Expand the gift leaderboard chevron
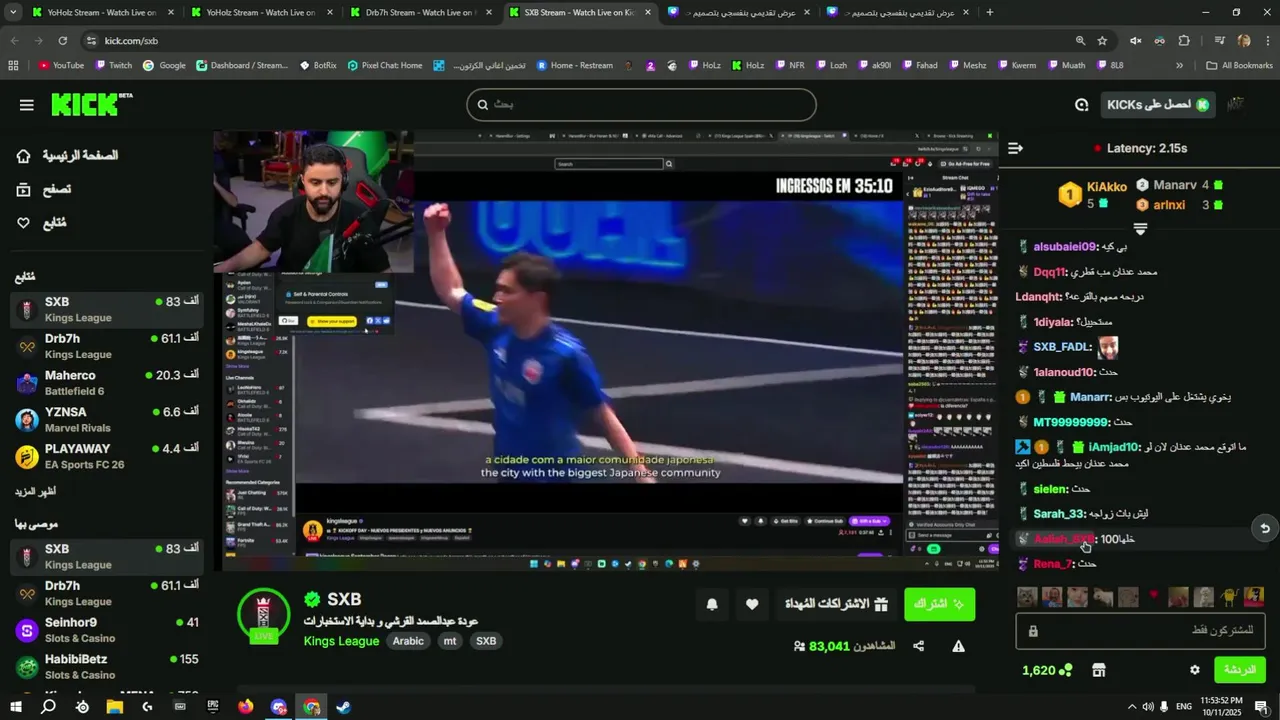The width and height of the screenshot is (1280, 720). pos(1140,229)
